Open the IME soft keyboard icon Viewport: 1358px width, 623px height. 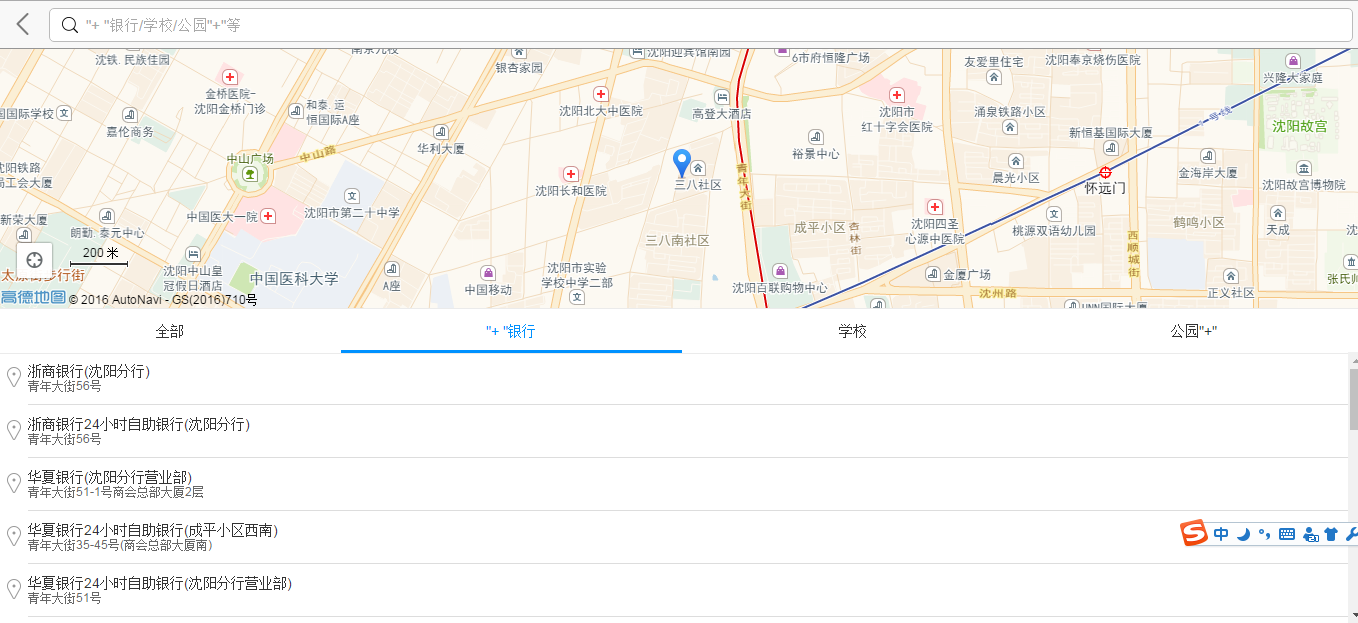point(1287,534)
